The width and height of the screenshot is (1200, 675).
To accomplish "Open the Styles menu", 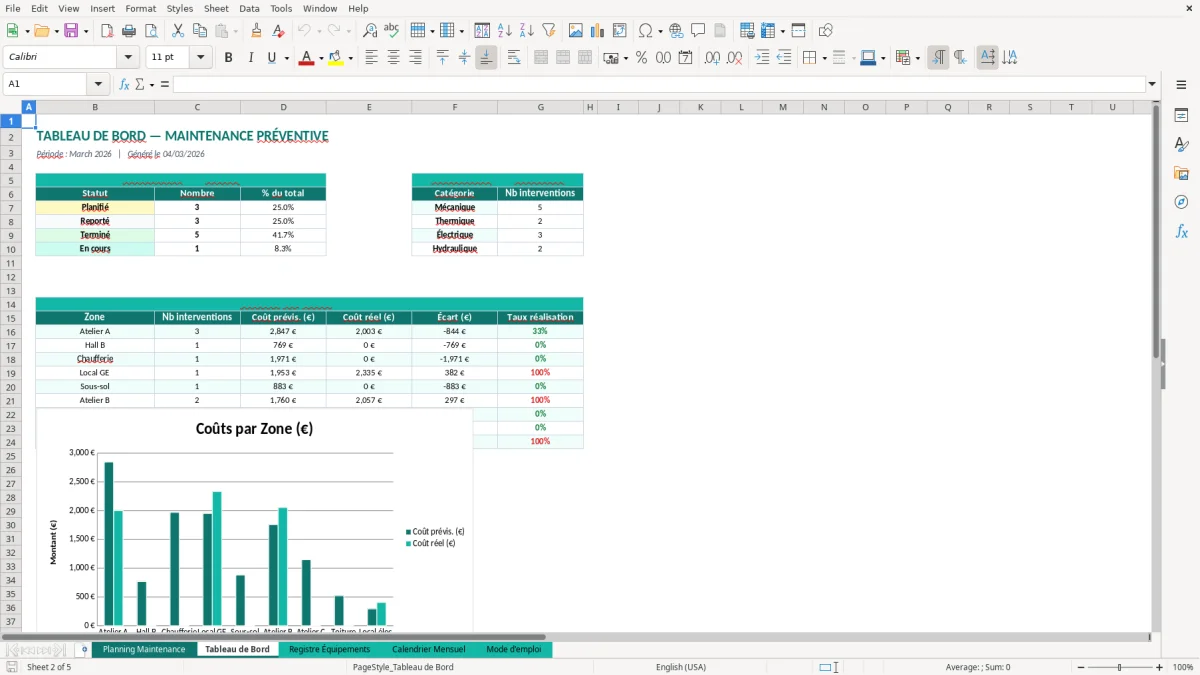I will click(180, 8).
